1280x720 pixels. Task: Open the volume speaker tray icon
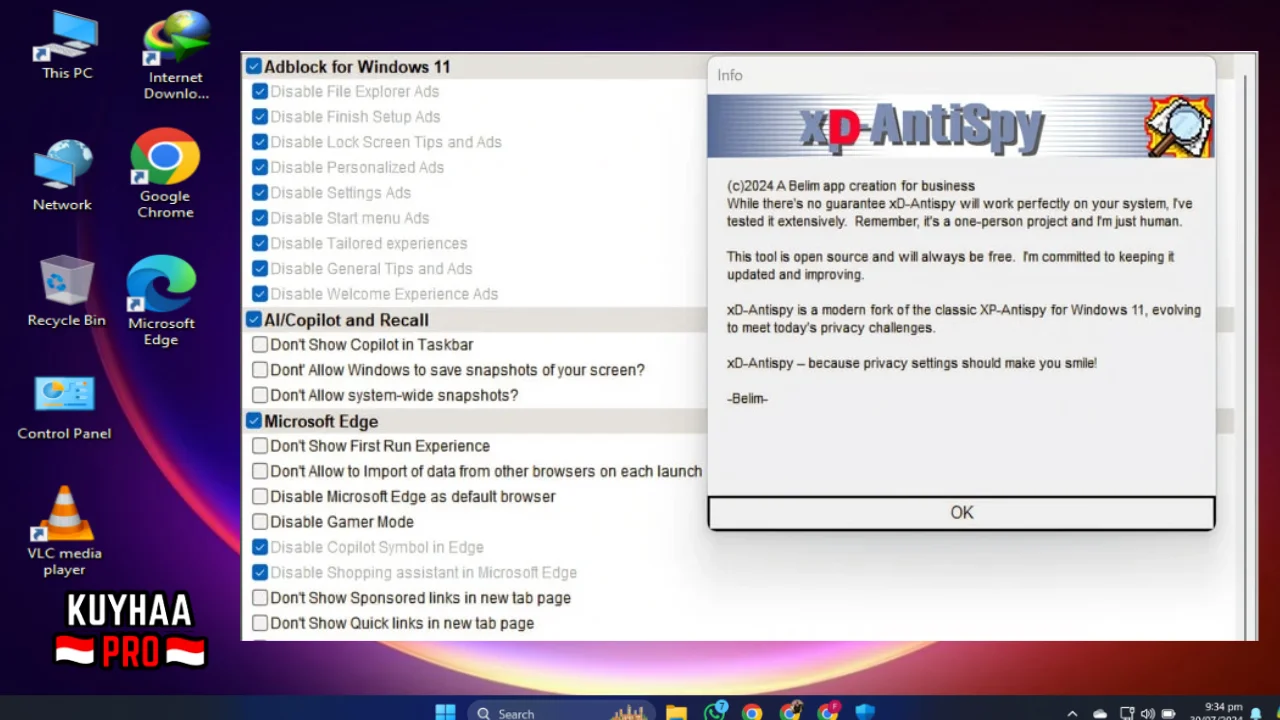(x=1147, y=713)
